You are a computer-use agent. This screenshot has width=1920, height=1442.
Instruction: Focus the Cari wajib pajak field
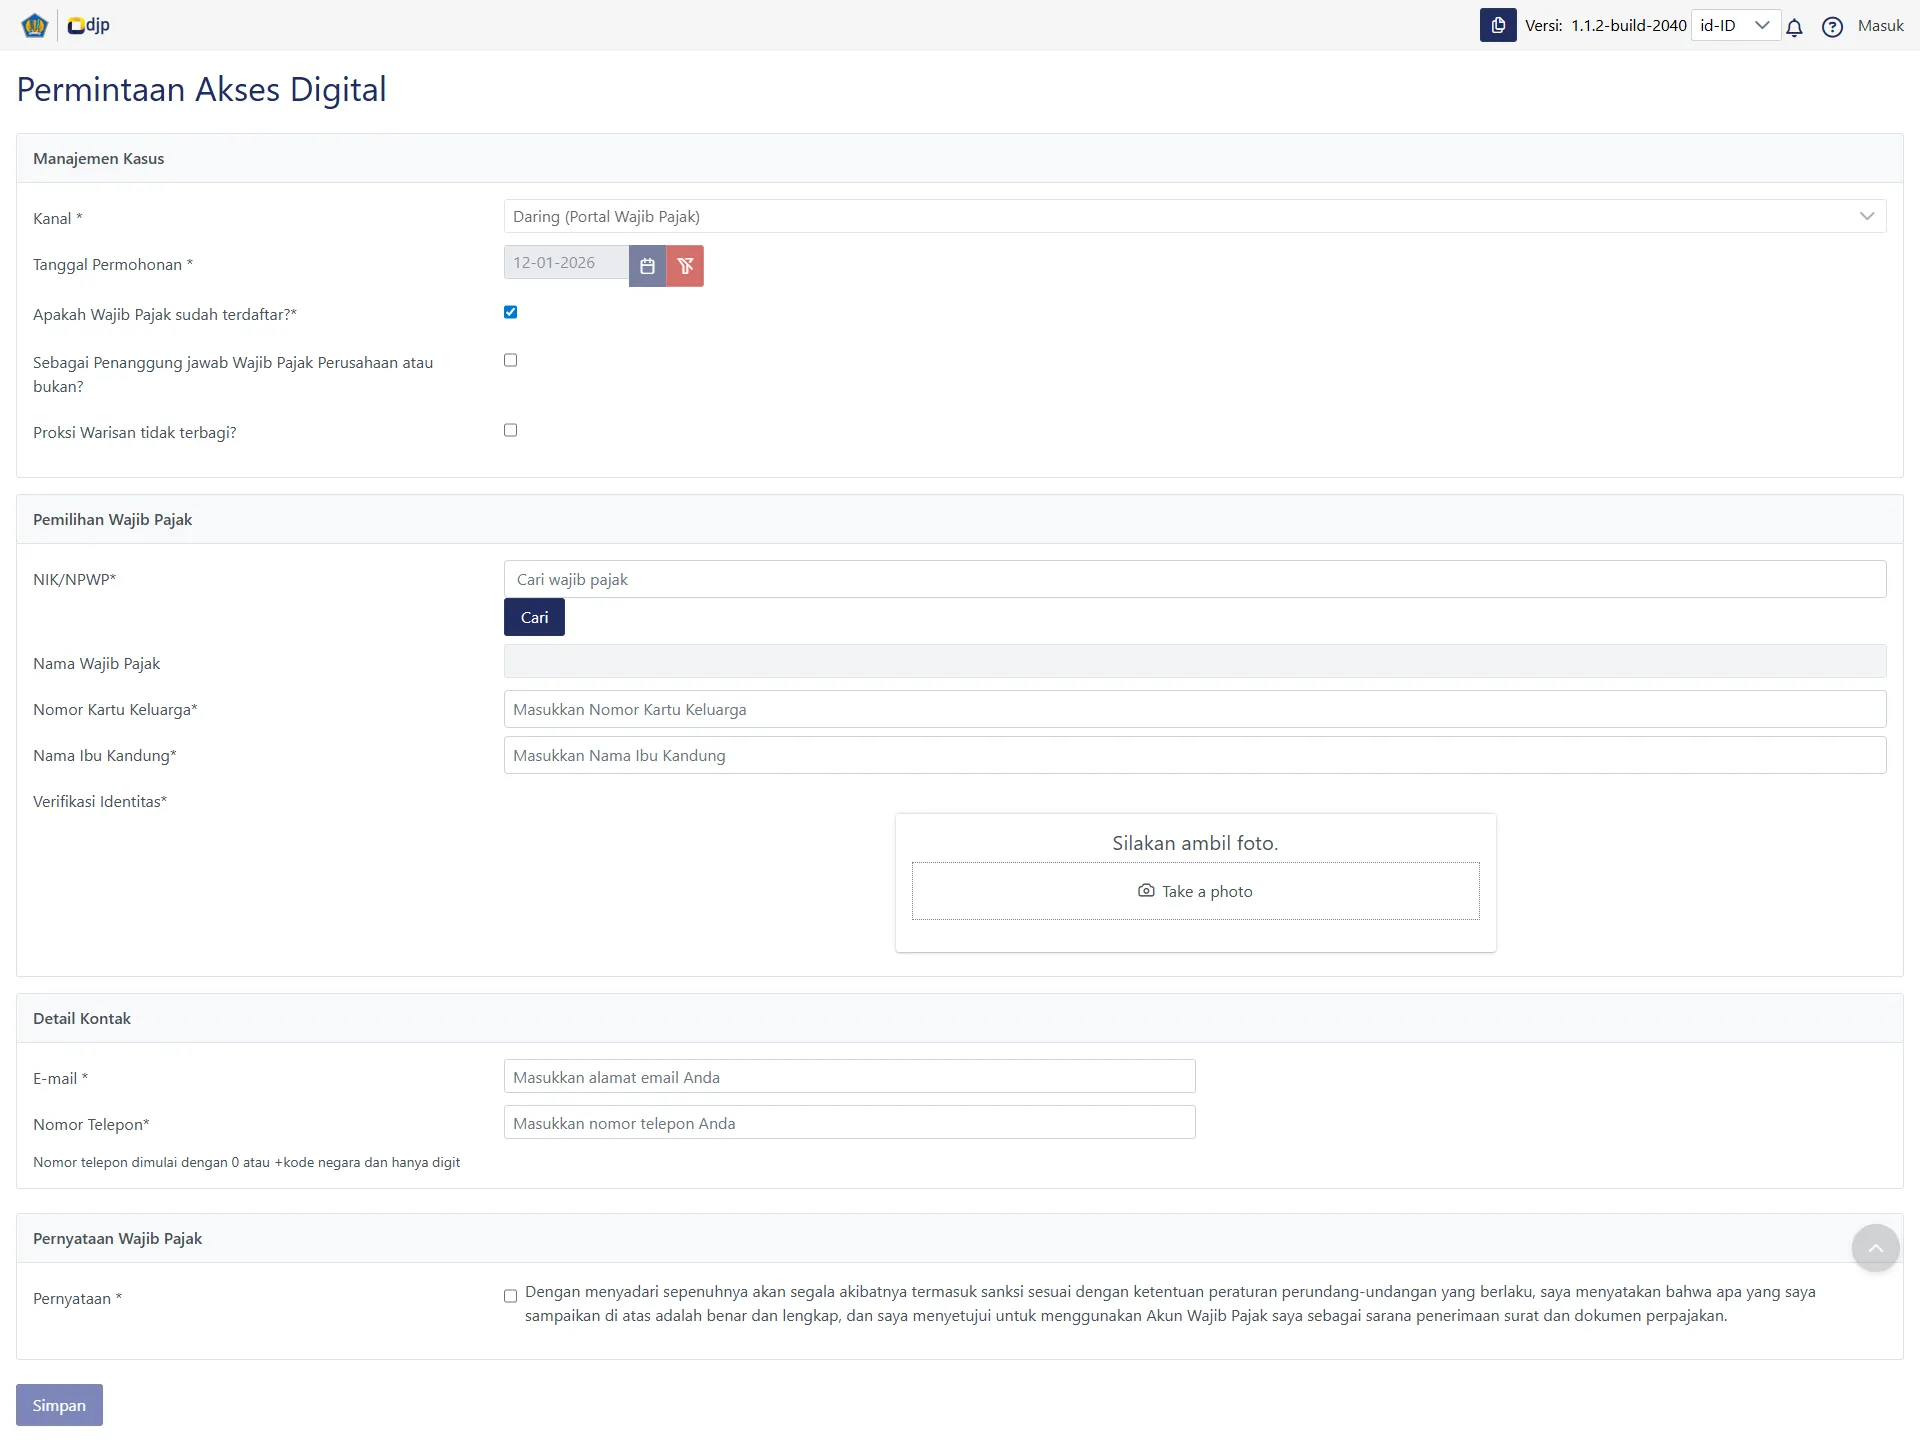[x=1194, y=579]
